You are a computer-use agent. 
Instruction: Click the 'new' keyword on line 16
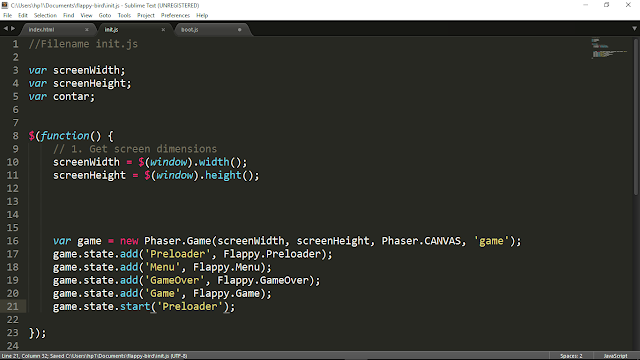(x=129, y=241)
